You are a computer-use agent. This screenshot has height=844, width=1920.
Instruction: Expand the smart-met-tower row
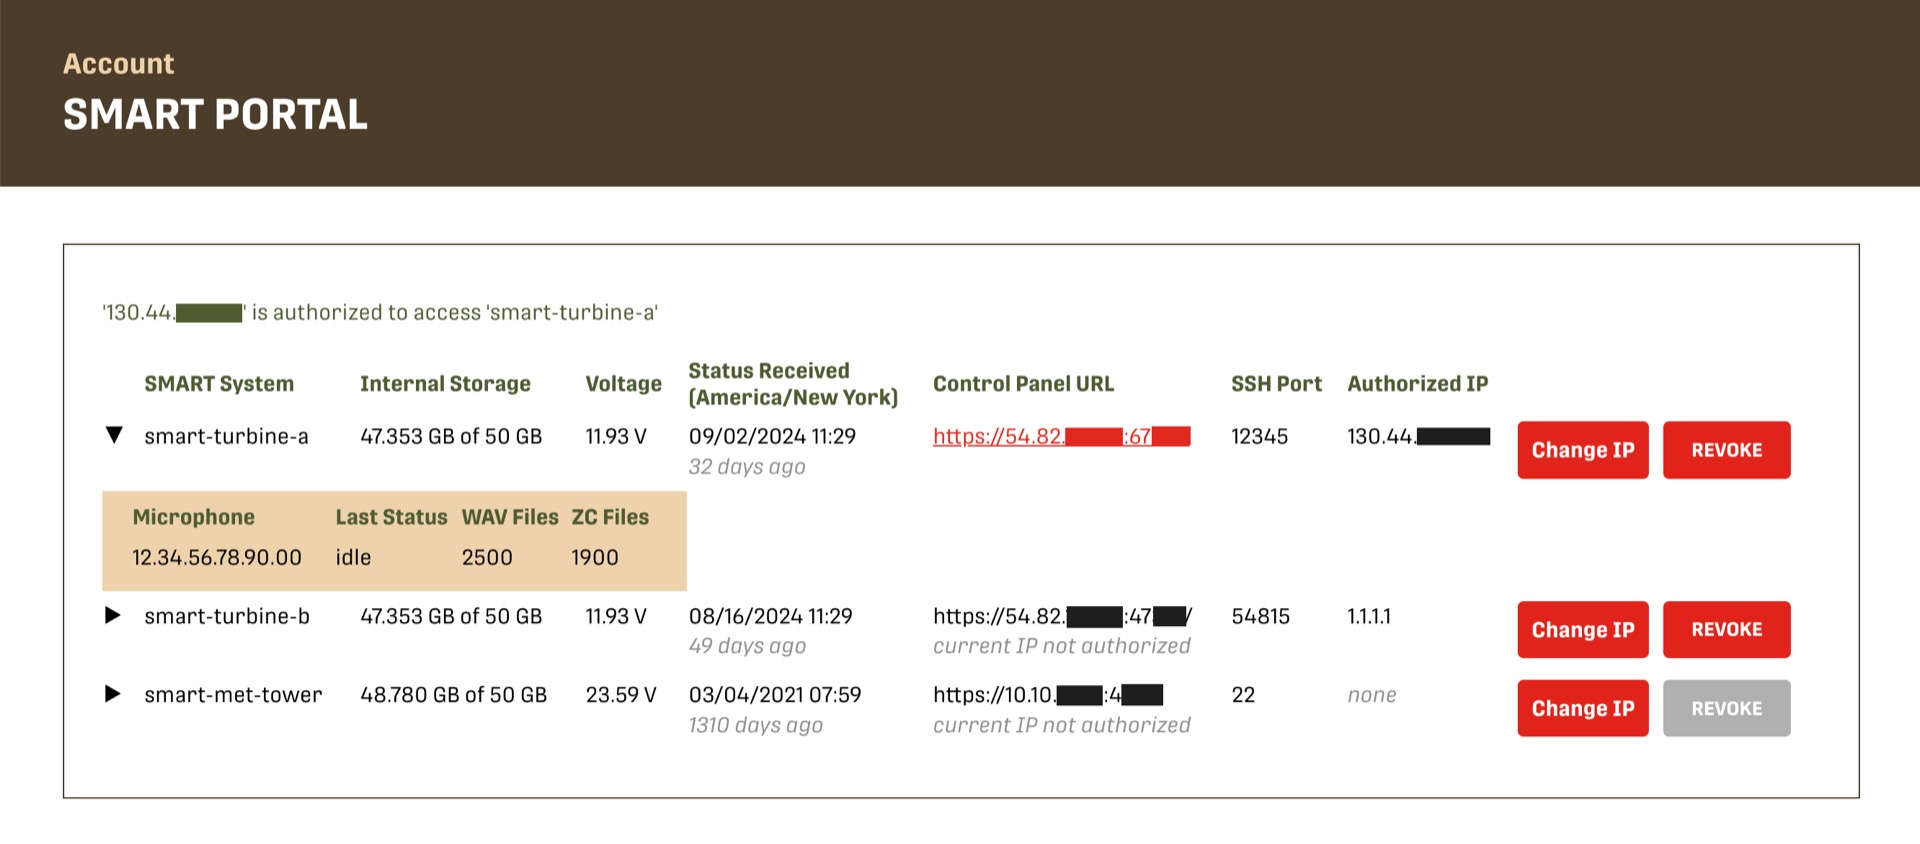click(x=113, y=694)
